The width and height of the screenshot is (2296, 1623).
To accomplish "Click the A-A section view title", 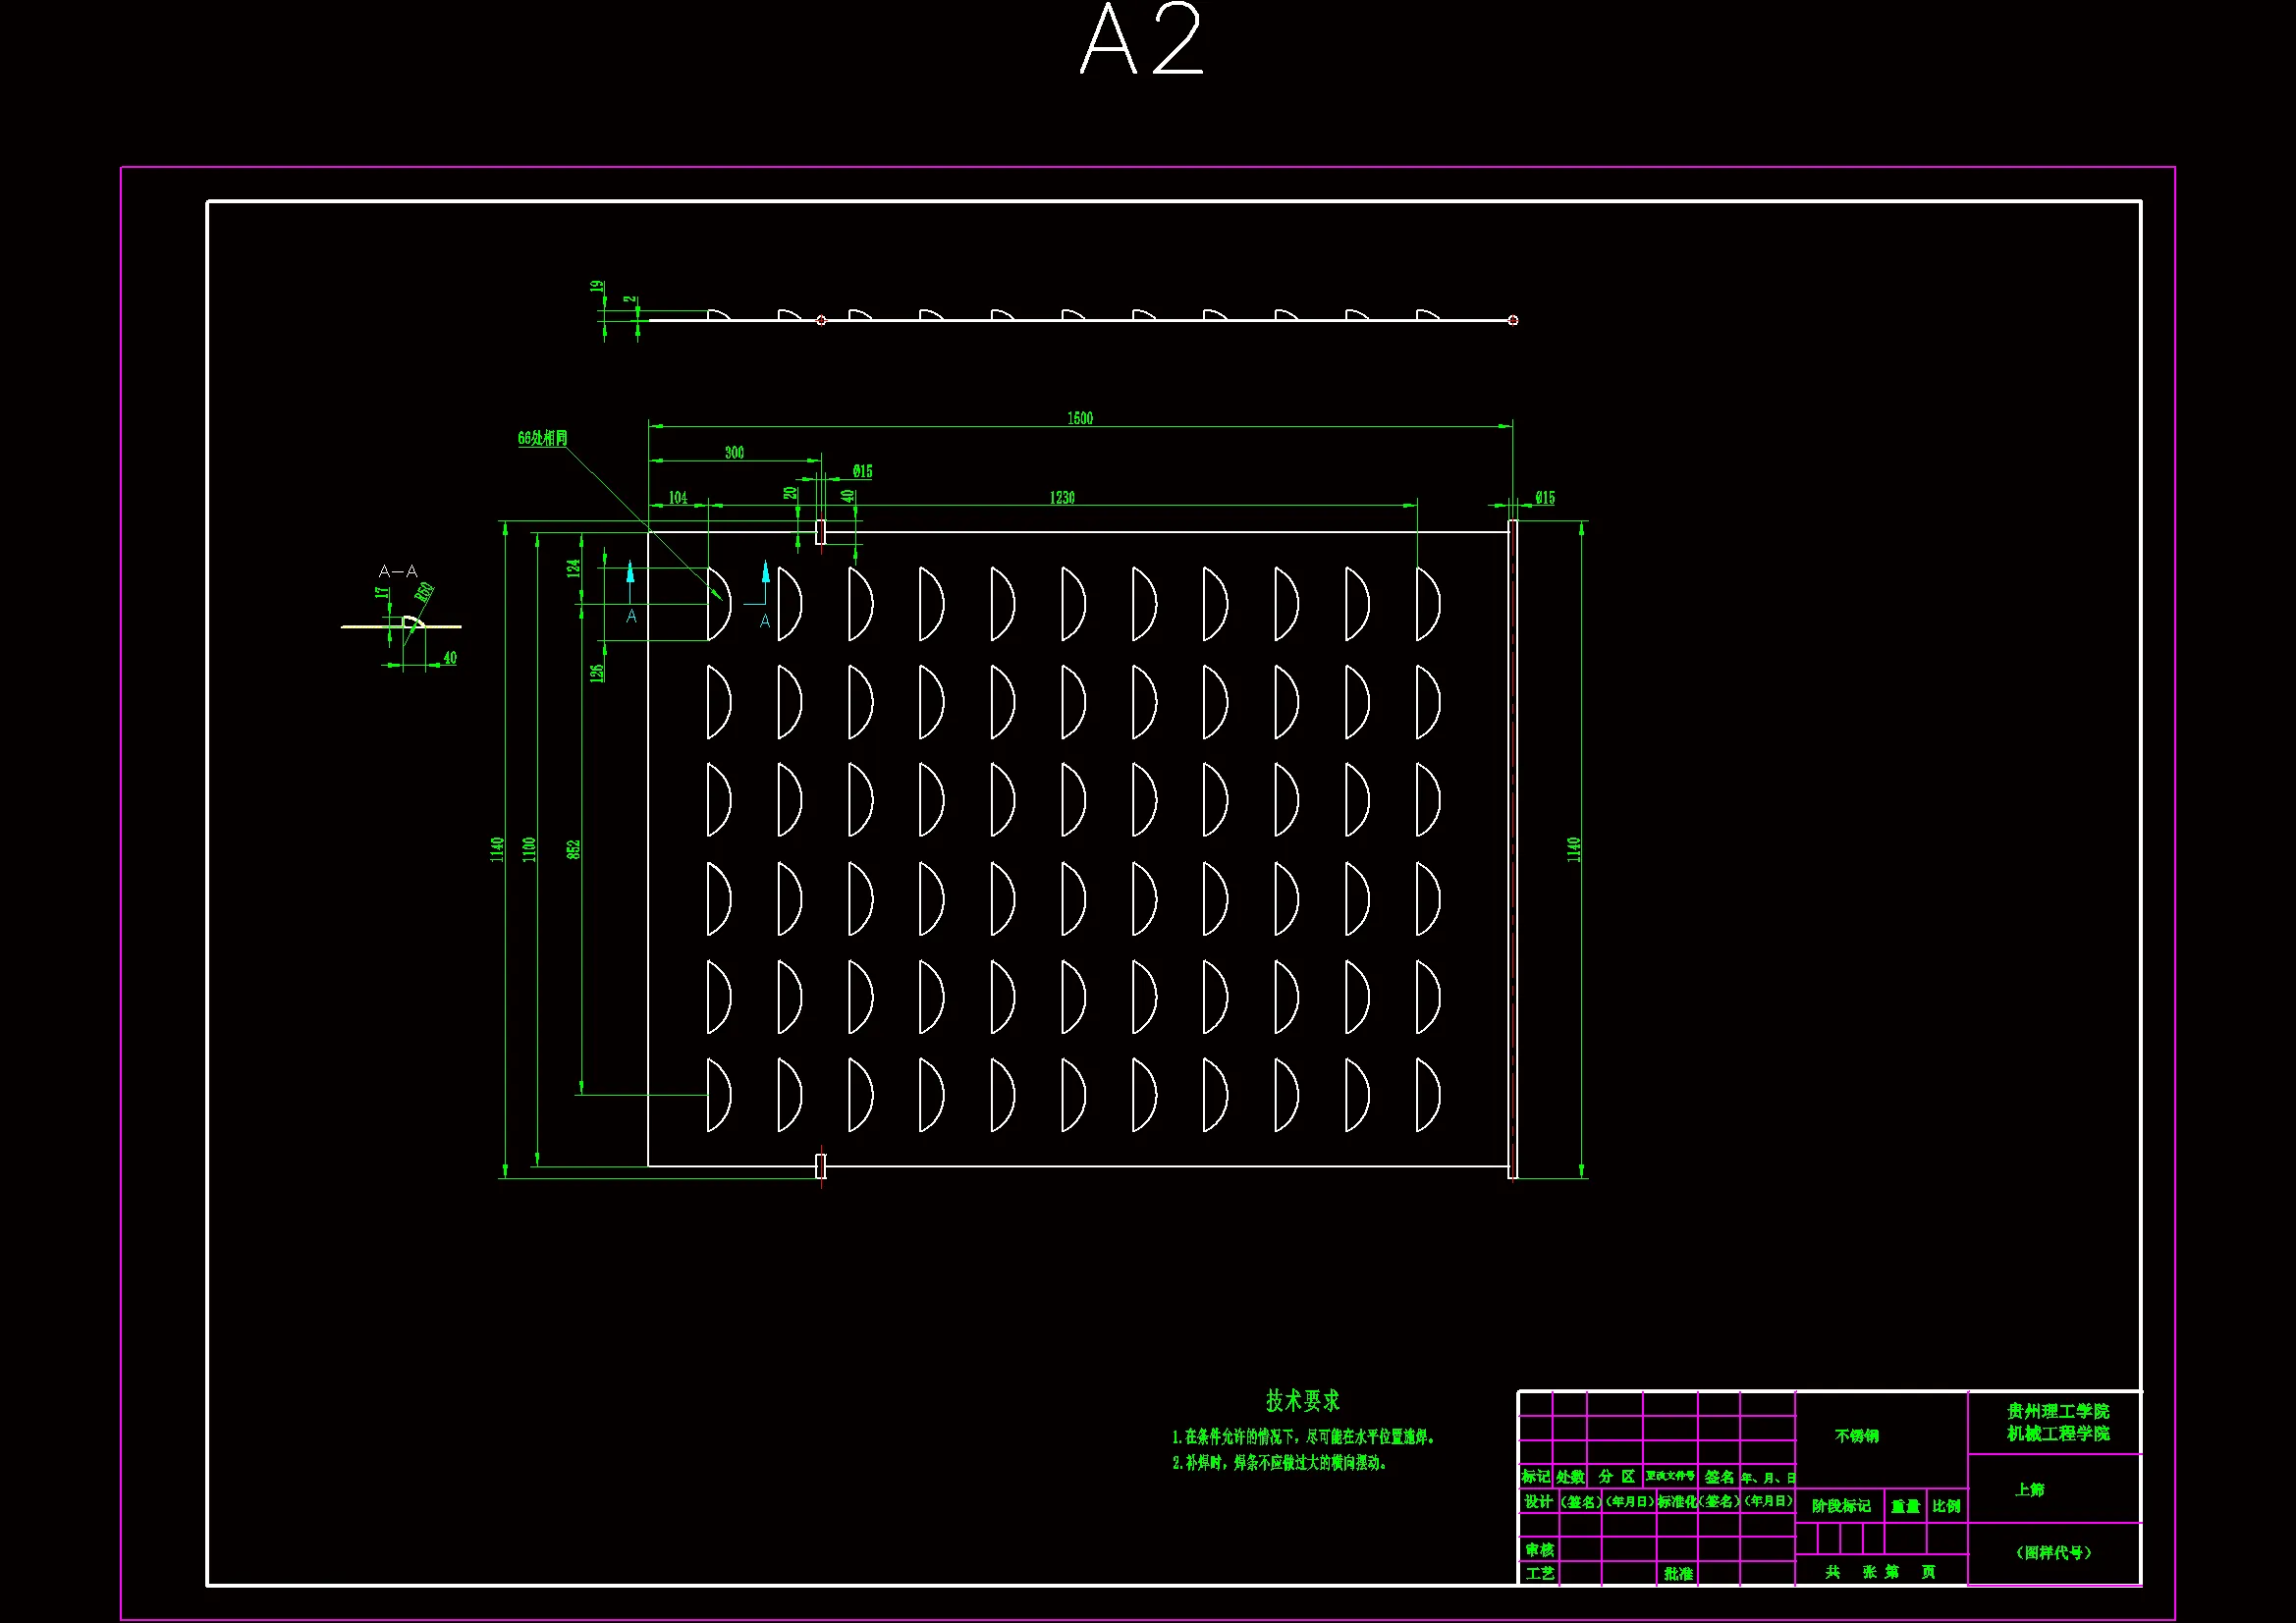I will (x=398, y=571).
